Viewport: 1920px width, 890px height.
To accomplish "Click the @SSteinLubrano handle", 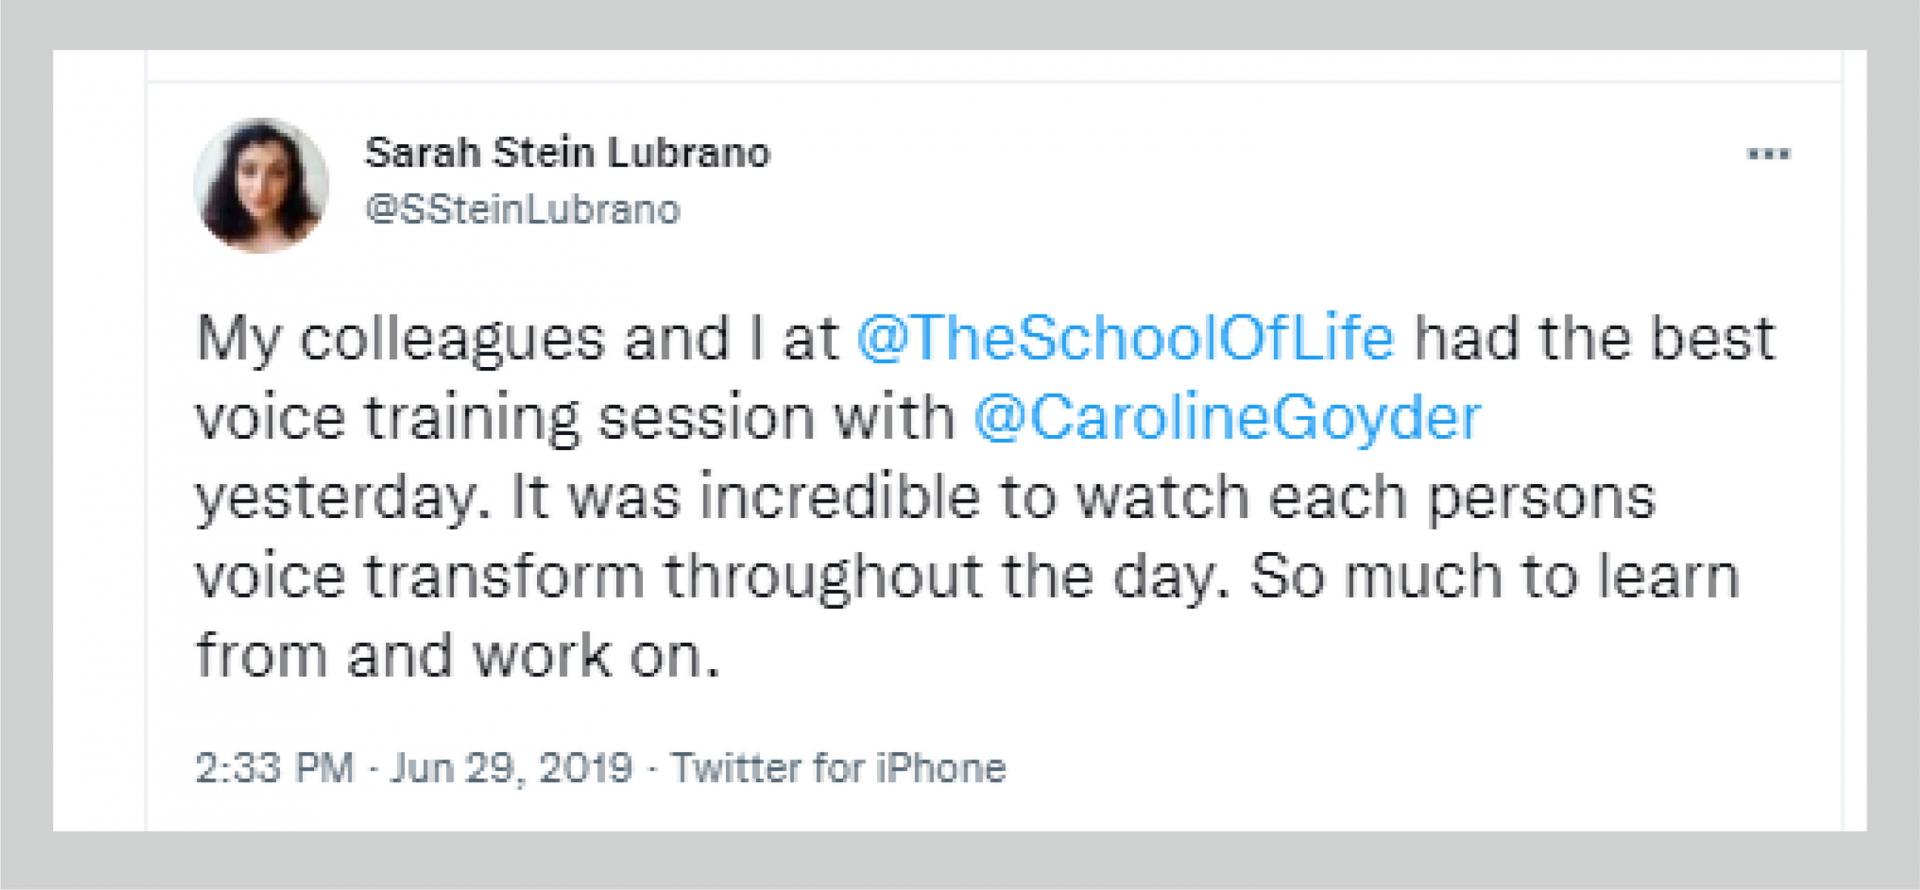I will click(x=522, y=210).
